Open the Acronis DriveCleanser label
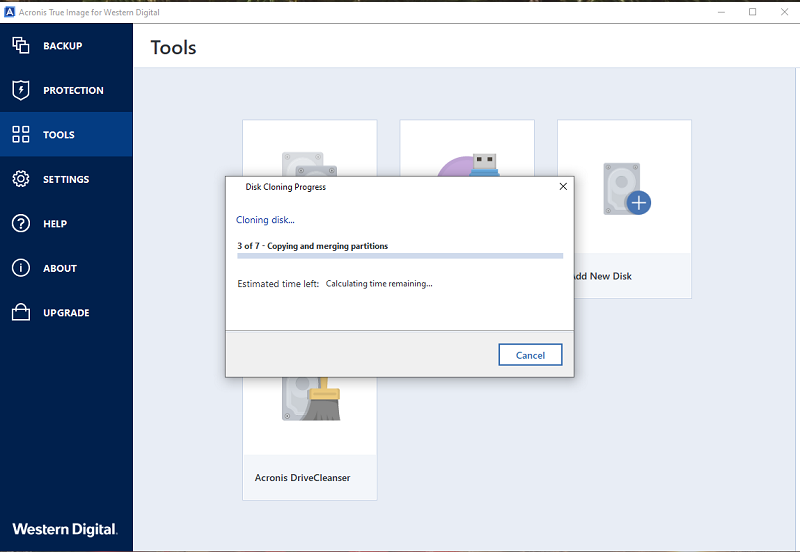Viewport: 800px width, 552px height. [x=303, y=478]
